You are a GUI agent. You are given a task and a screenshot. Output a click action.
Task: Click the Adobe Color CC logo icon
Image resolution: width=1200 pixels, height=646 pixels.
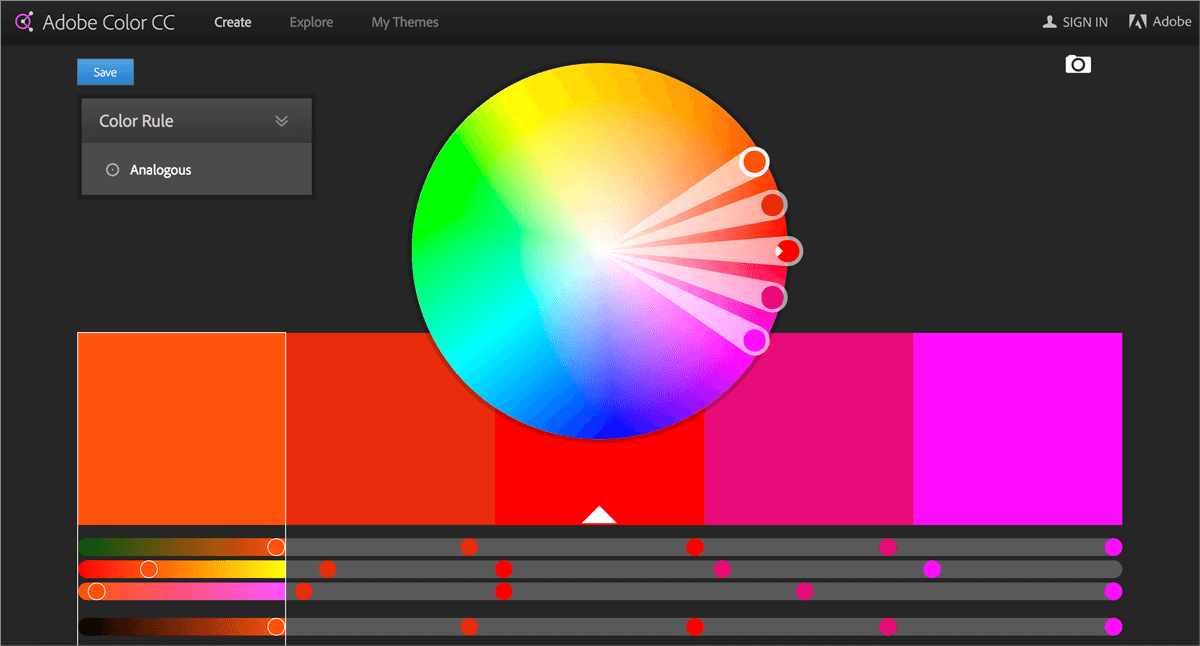pos(23,22)
